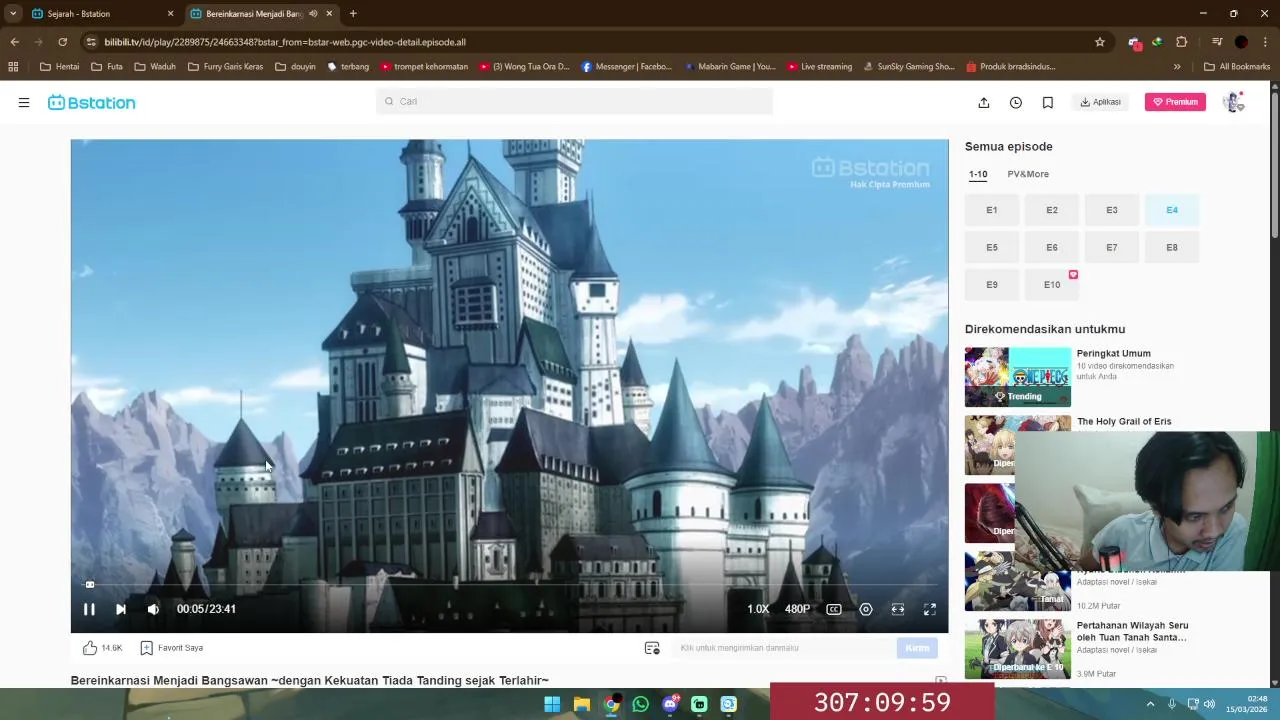The image size is (1280, 720).
Task: Open the tab search dropdown arrow
Action: [13, 14]
